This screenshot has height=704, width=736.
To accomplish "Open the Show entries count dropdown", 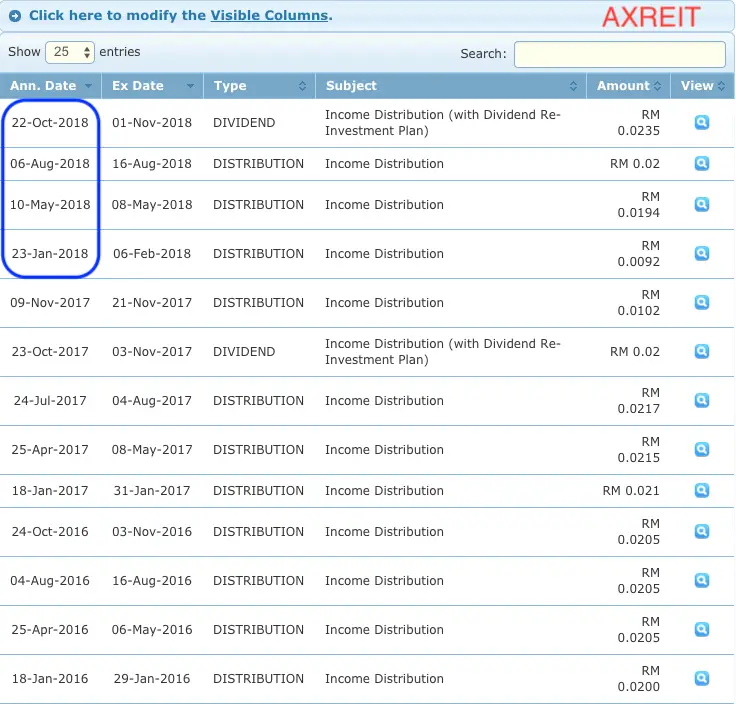I will pyautogui.click(x=70, y=52).
